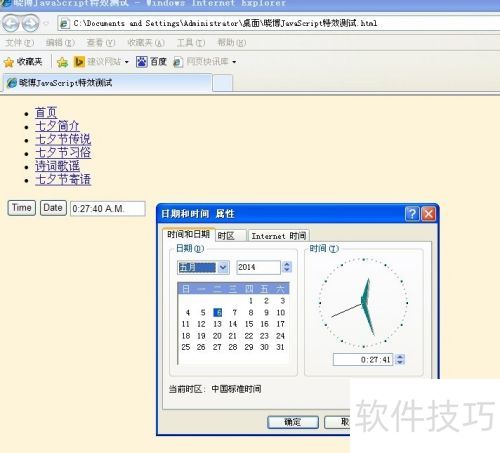Open the 七夕节寄语 link
500x453 pixels.
pos(63,179)
